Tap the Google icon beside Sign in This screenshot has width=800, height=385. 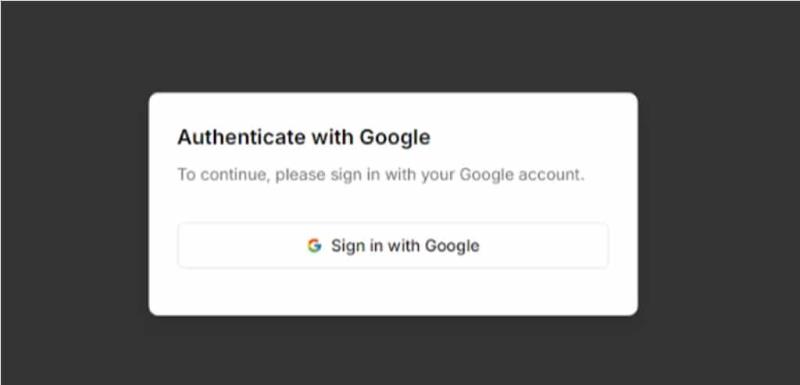(x=314, y=246)
